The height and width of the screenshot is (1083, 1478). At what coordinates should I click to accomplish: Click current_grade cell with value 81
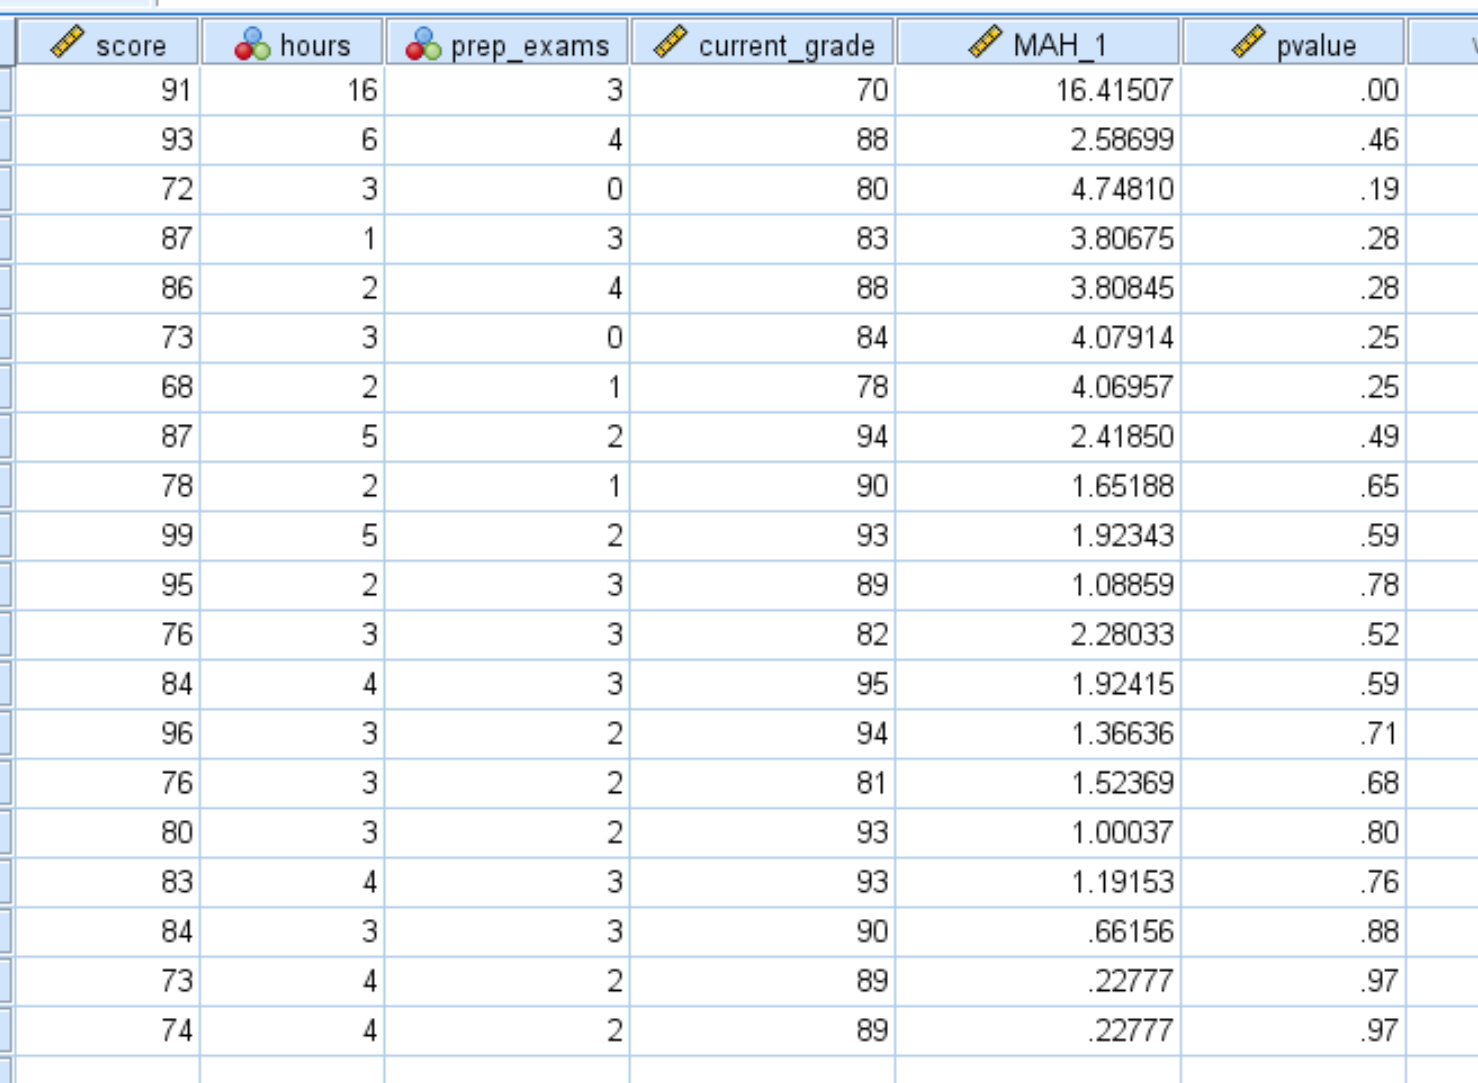(763, 783)
